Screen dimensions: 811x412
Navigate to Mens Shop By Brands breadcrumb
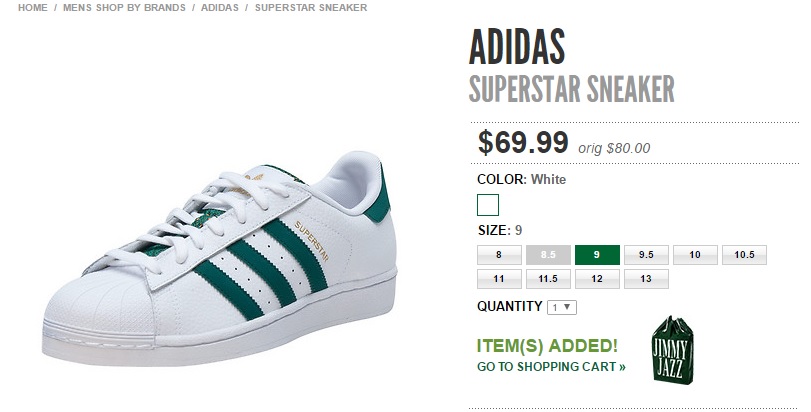(124, 7)
